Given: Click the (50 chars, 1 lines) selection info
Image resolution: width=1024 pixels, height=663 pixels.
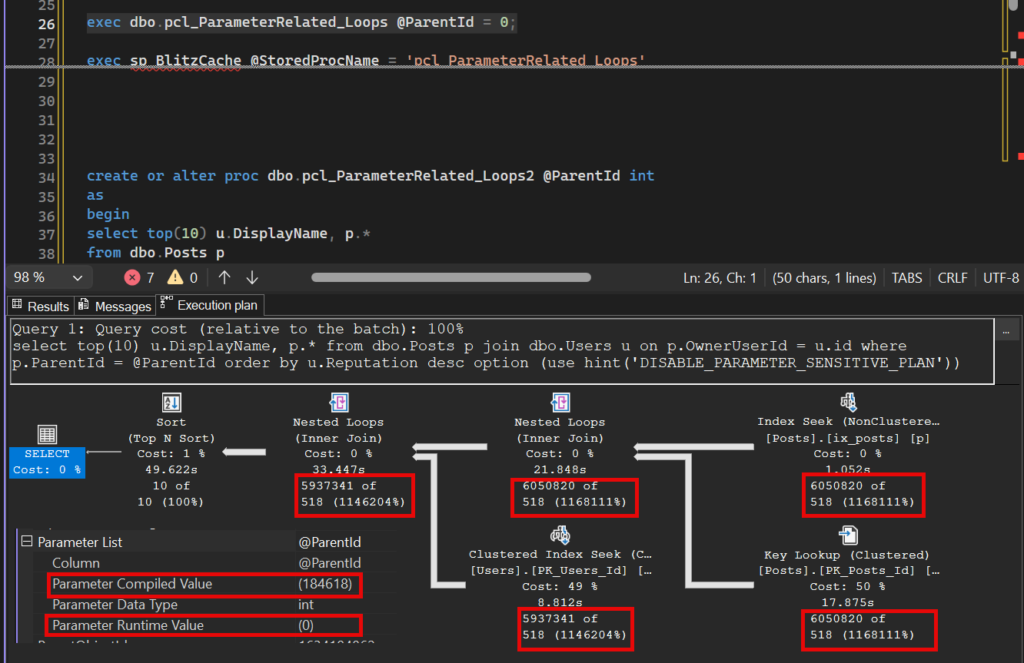Looking at the screenshot, I should [824, 278].
